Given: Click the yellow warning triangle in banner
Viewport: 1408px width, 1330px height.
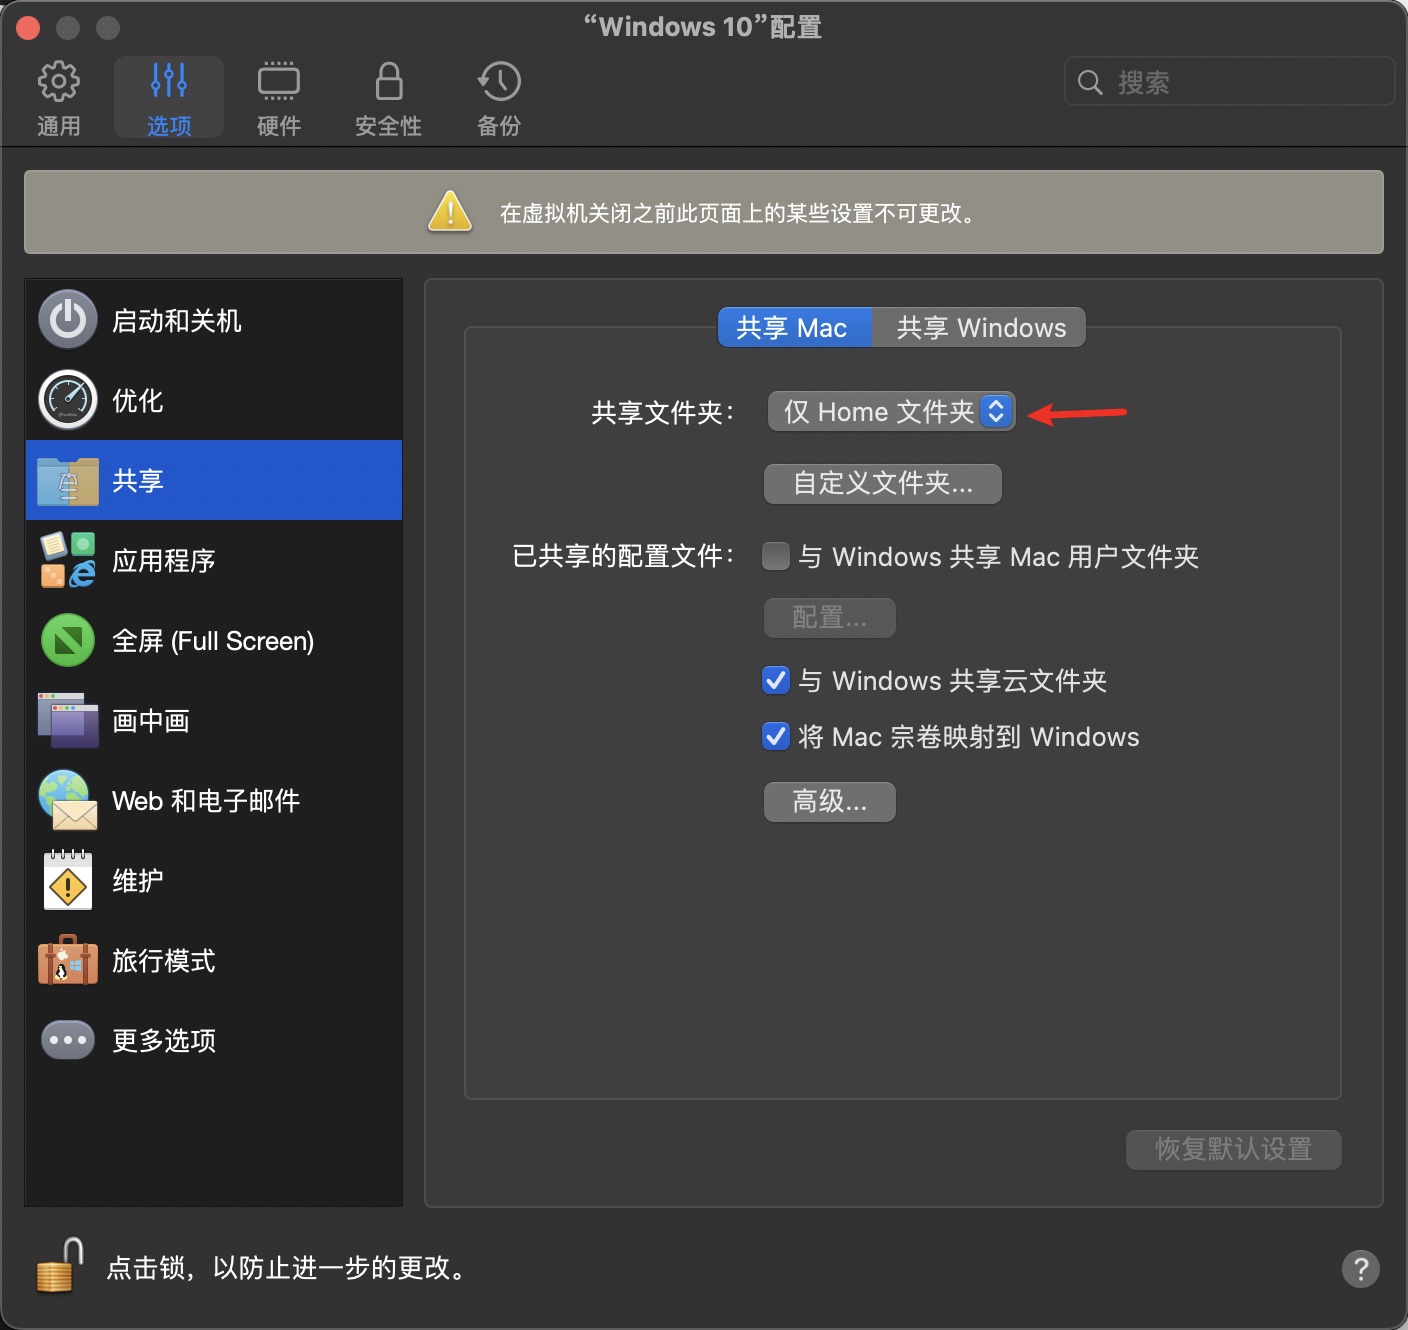Looking at the screenshot, I should [x=450, y=211].
